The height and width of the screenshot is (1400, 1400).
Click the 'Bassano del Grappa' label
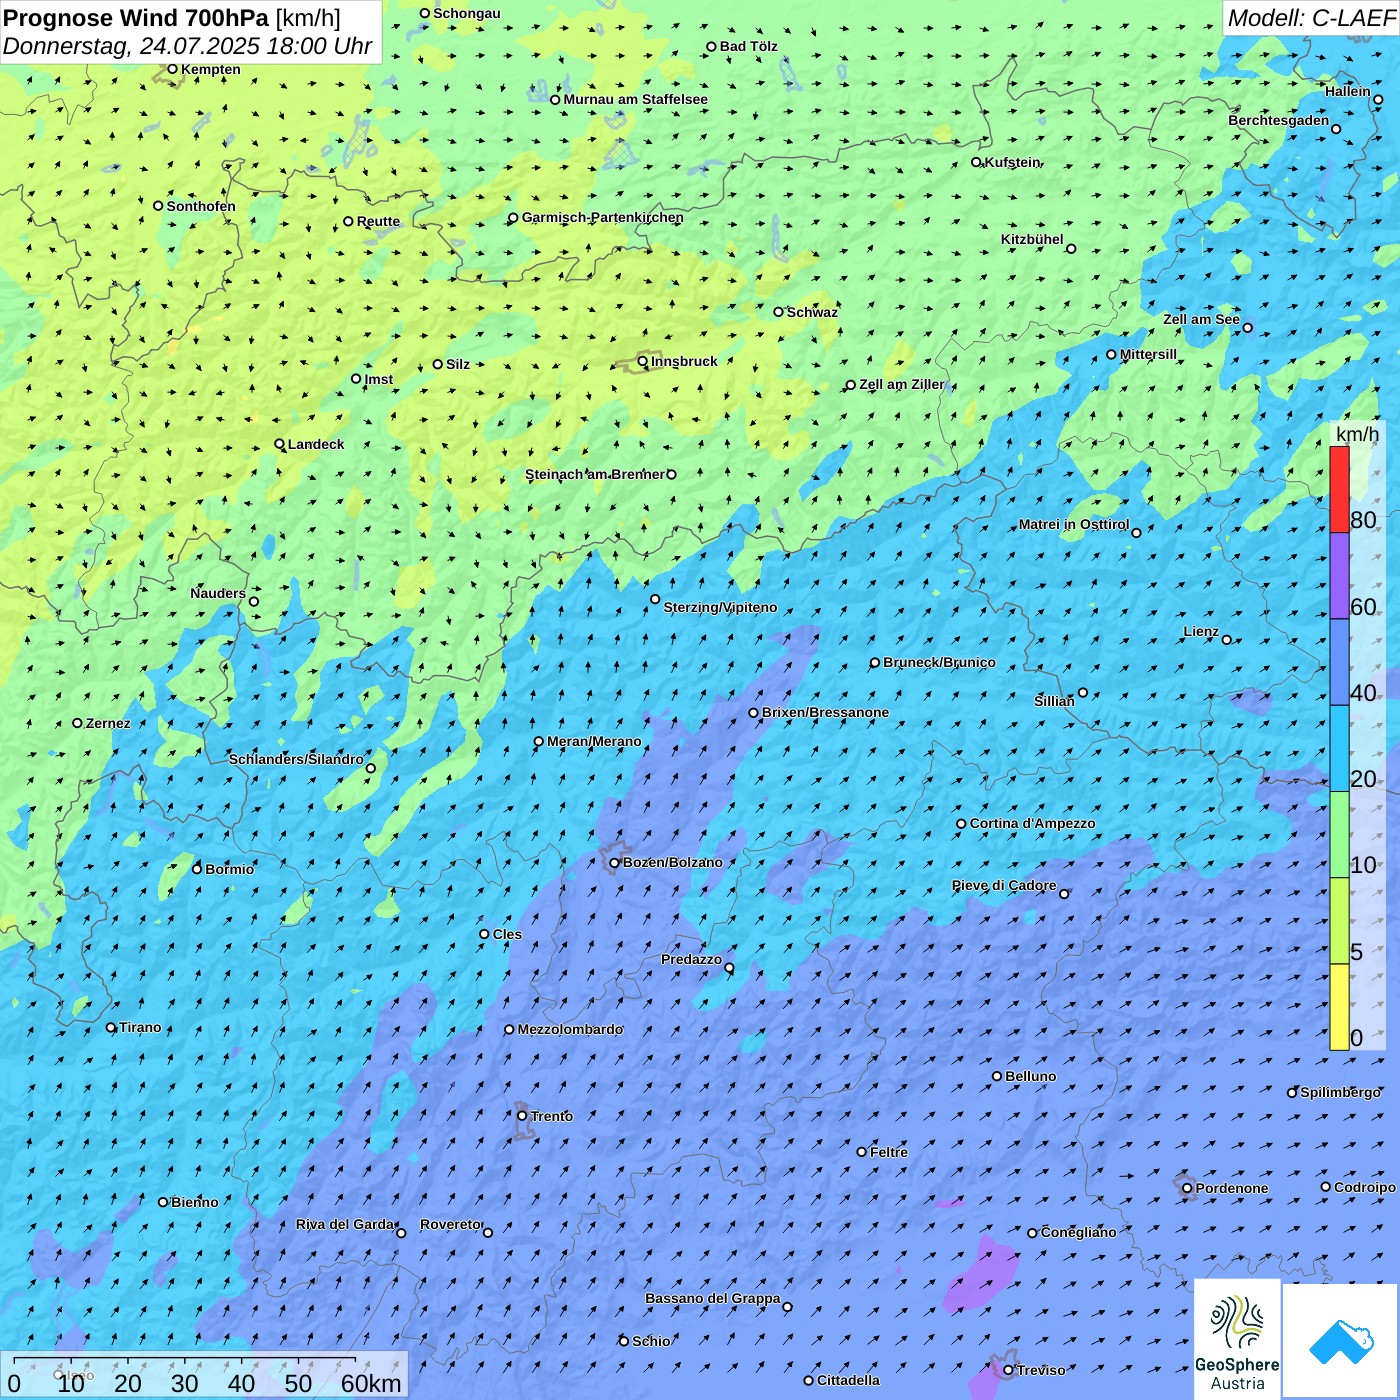[x=713, y=1298]
